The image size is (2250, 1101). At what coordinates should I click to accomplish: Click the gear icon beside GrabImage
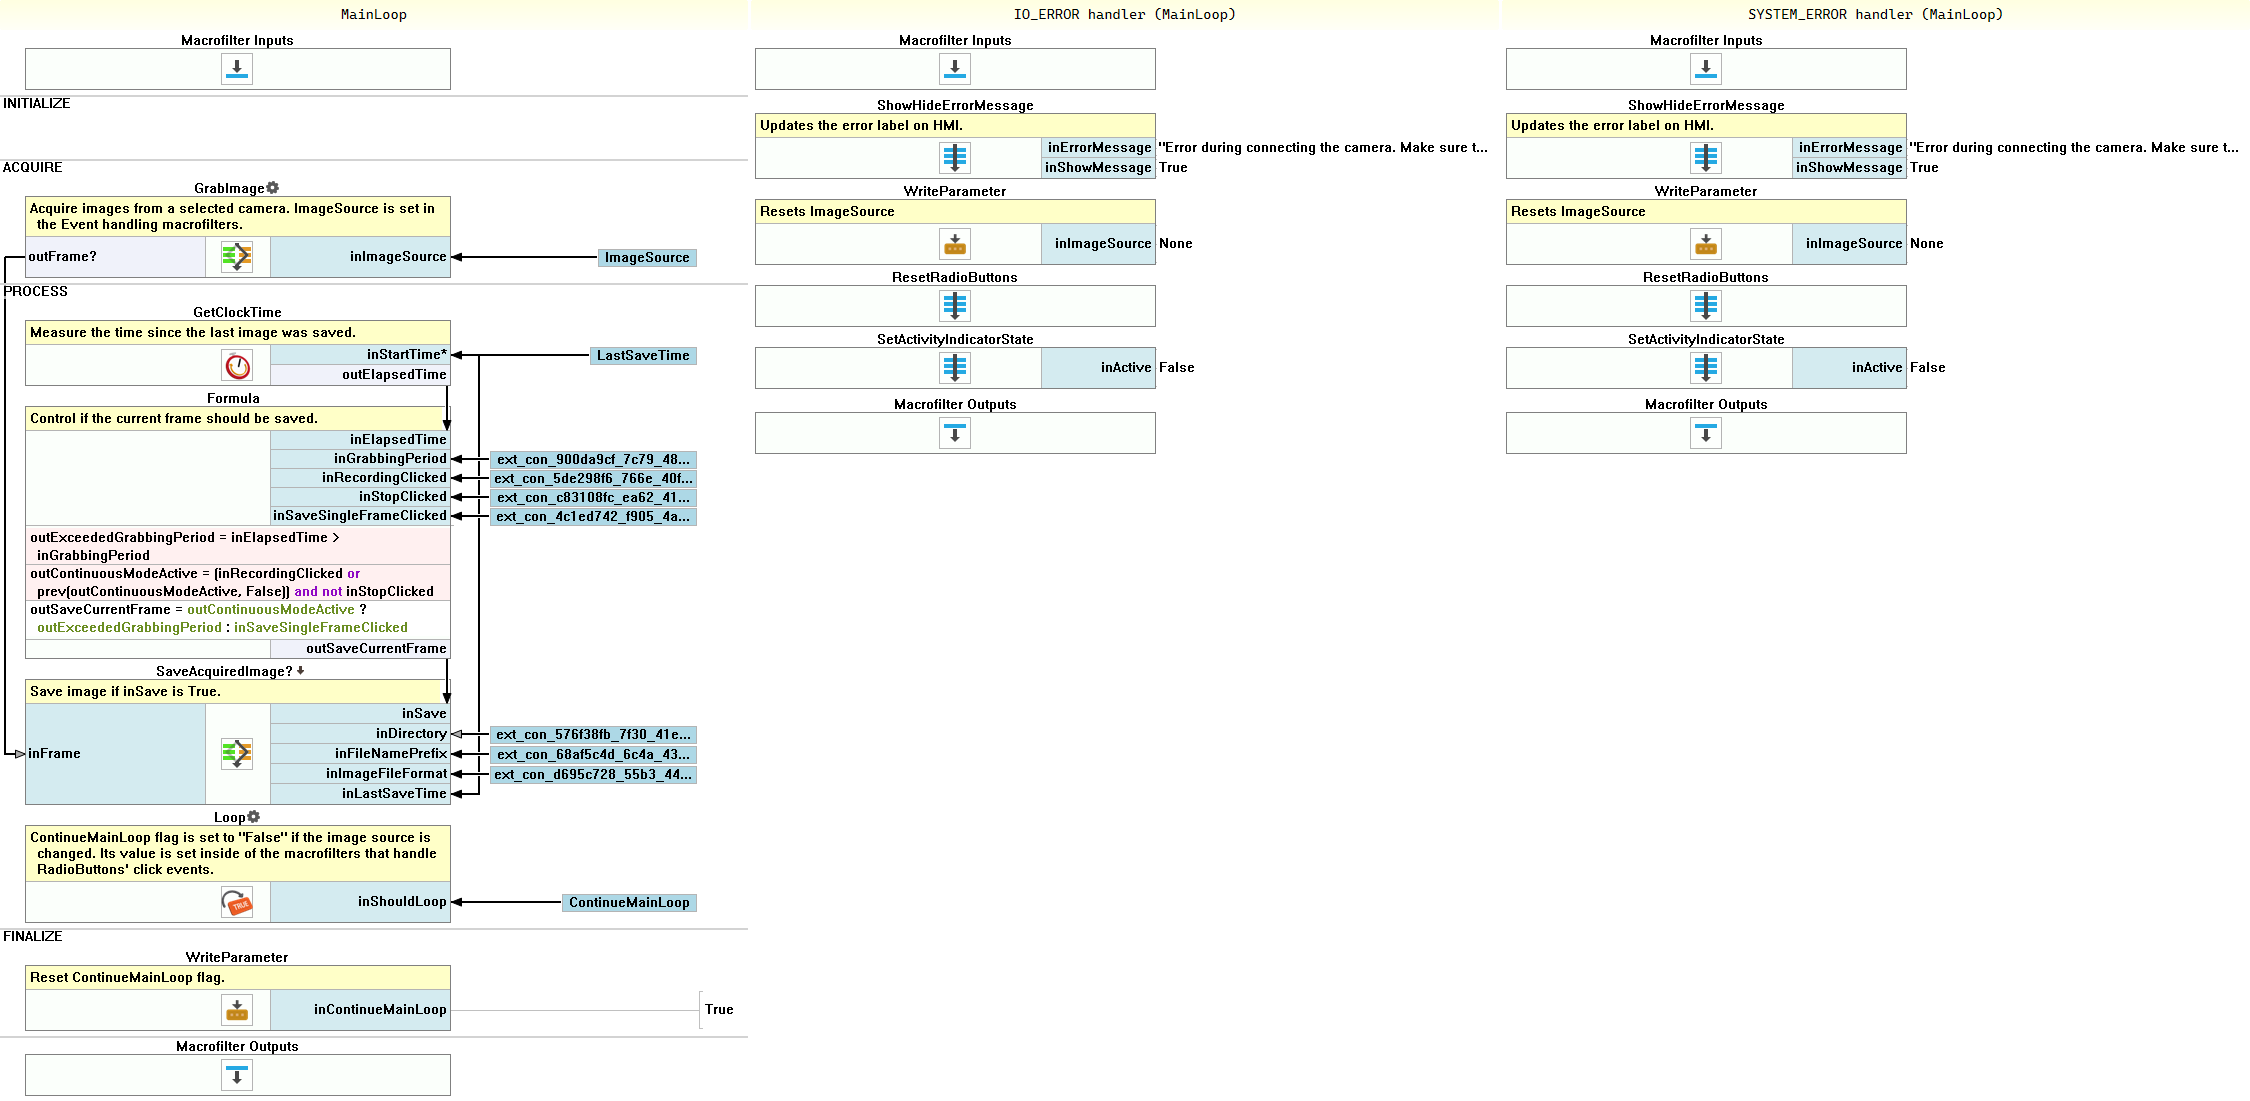coord(273,188)
